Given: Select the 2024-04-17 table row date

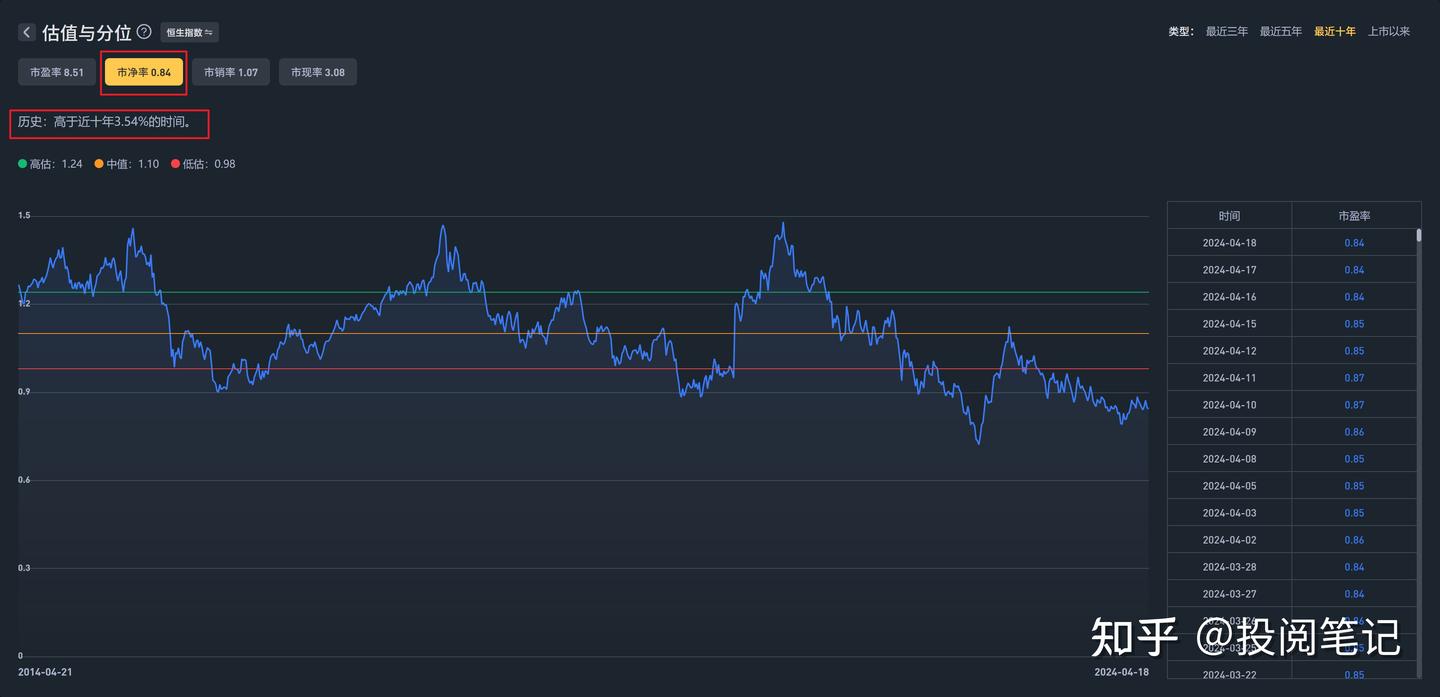Looking at the screenshot, I should point(1229,270).
